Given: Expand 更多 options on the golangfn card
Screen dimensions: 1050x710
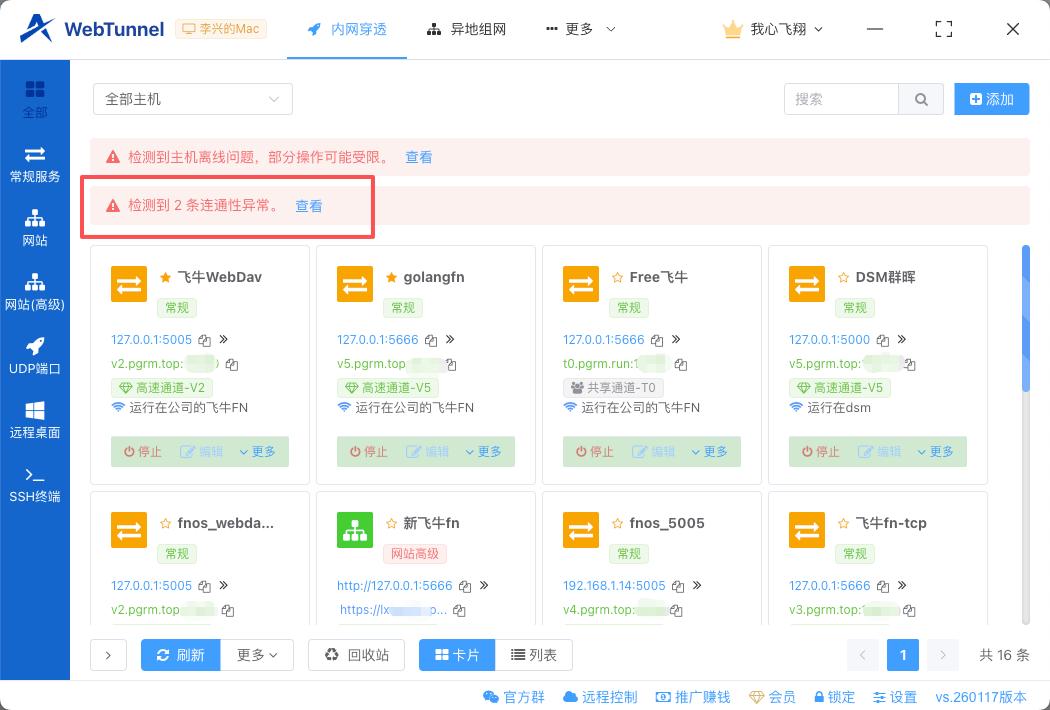Looking at the screenshot, I should coord(487,451).
